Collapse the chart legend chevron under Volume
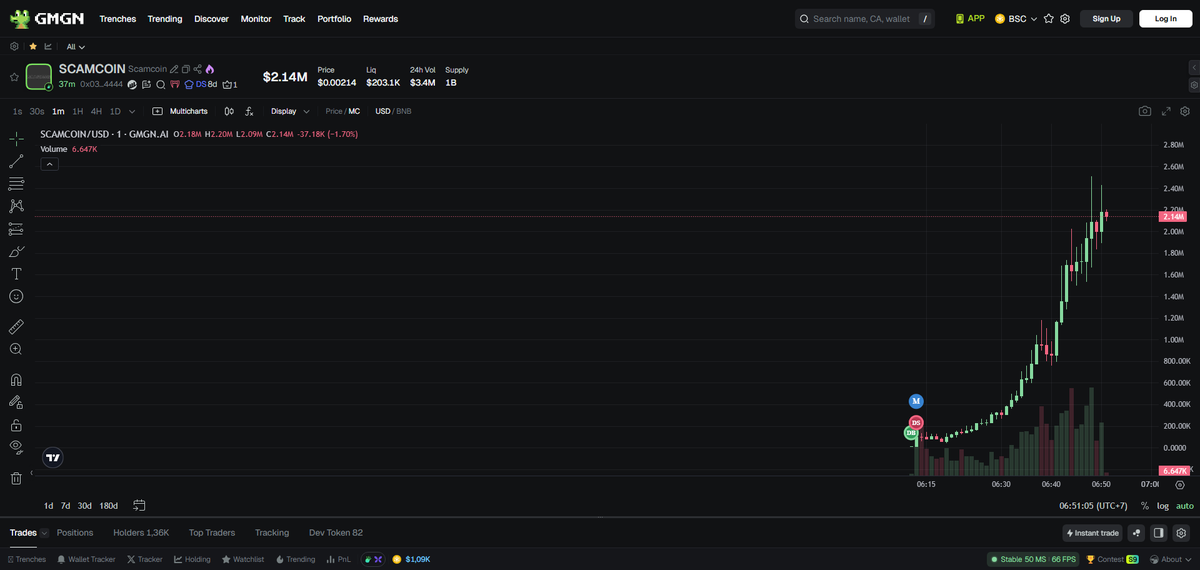 pyautogui.click(x=49, y=164)
